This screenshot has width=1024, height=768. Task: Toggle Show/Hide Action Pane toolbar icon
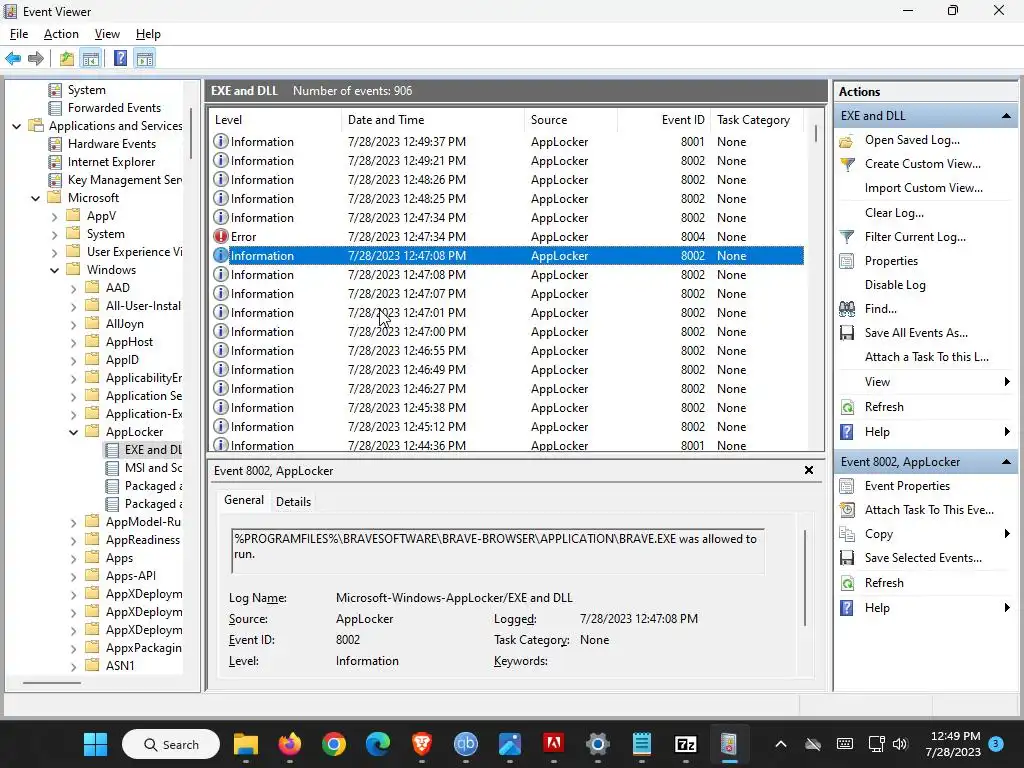(145, 59)
